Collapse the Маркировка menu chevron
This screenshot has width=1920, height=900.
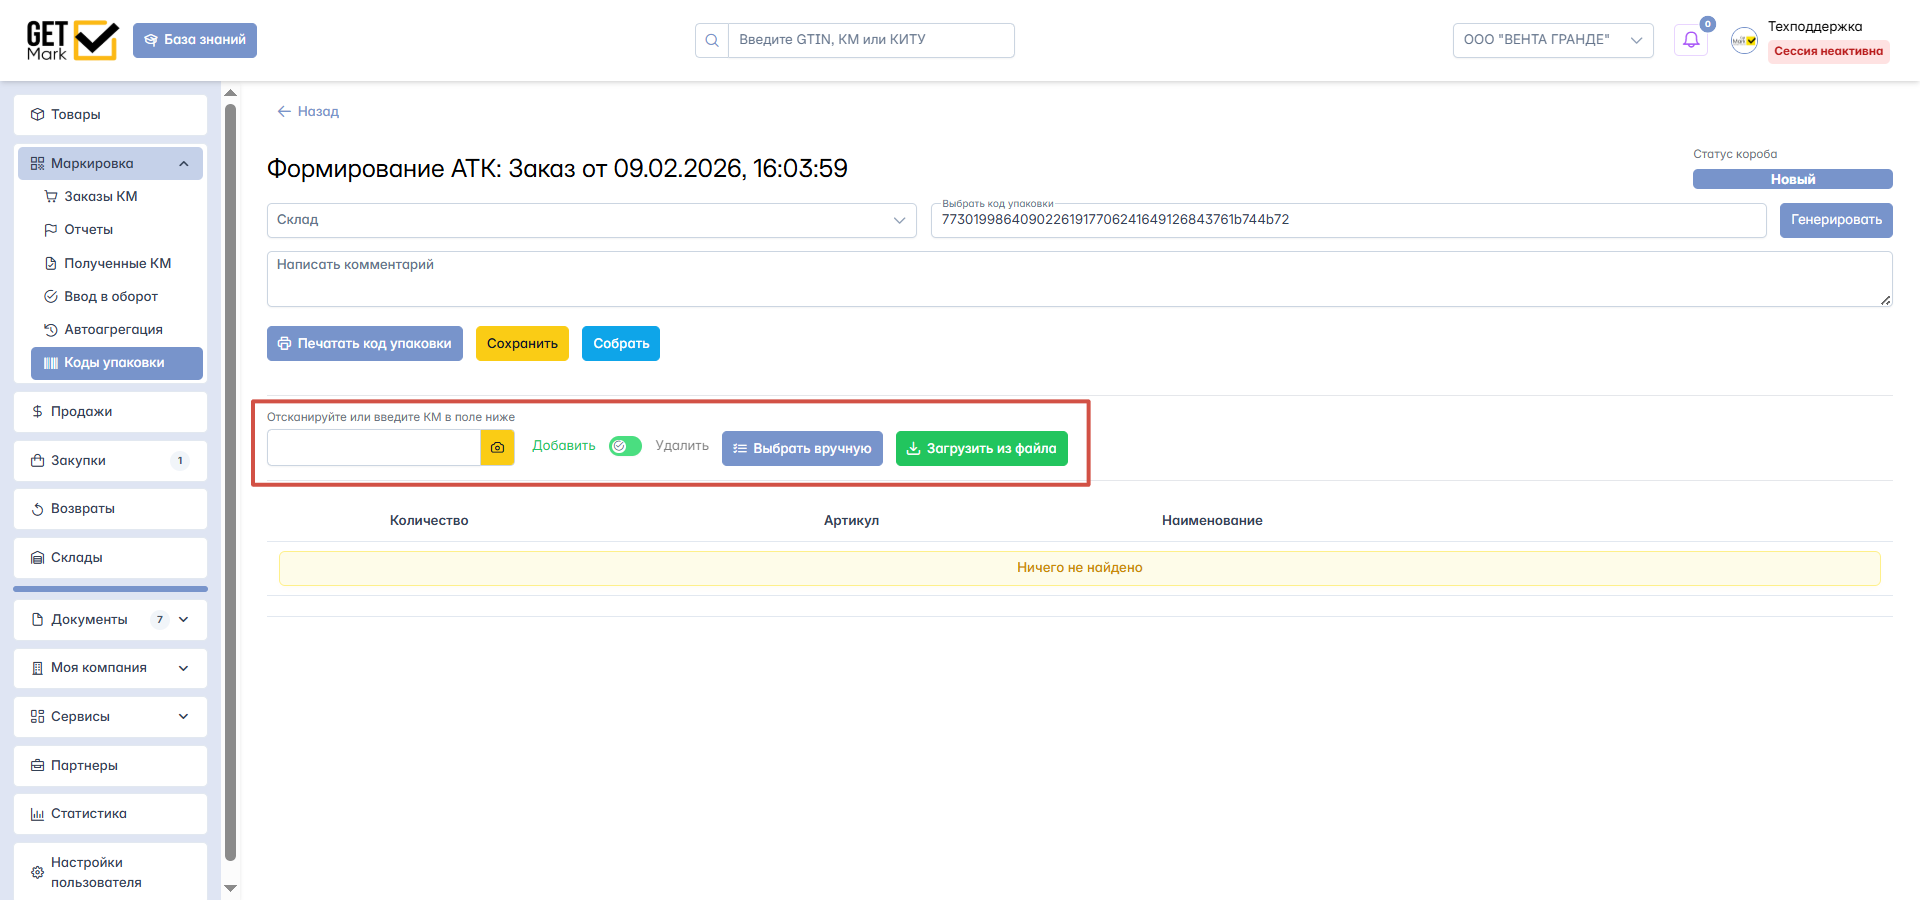[x=184, y=163]
